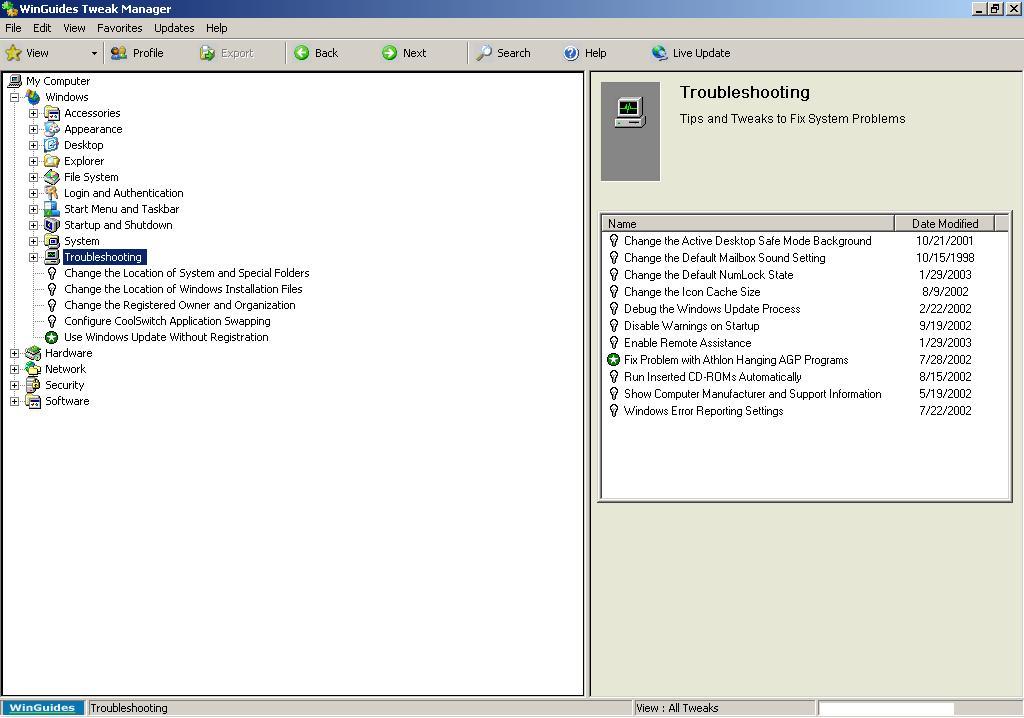1024x718 pixels.
Task: Click the Login and Authentication keys icon
Action: click(52, 193)
